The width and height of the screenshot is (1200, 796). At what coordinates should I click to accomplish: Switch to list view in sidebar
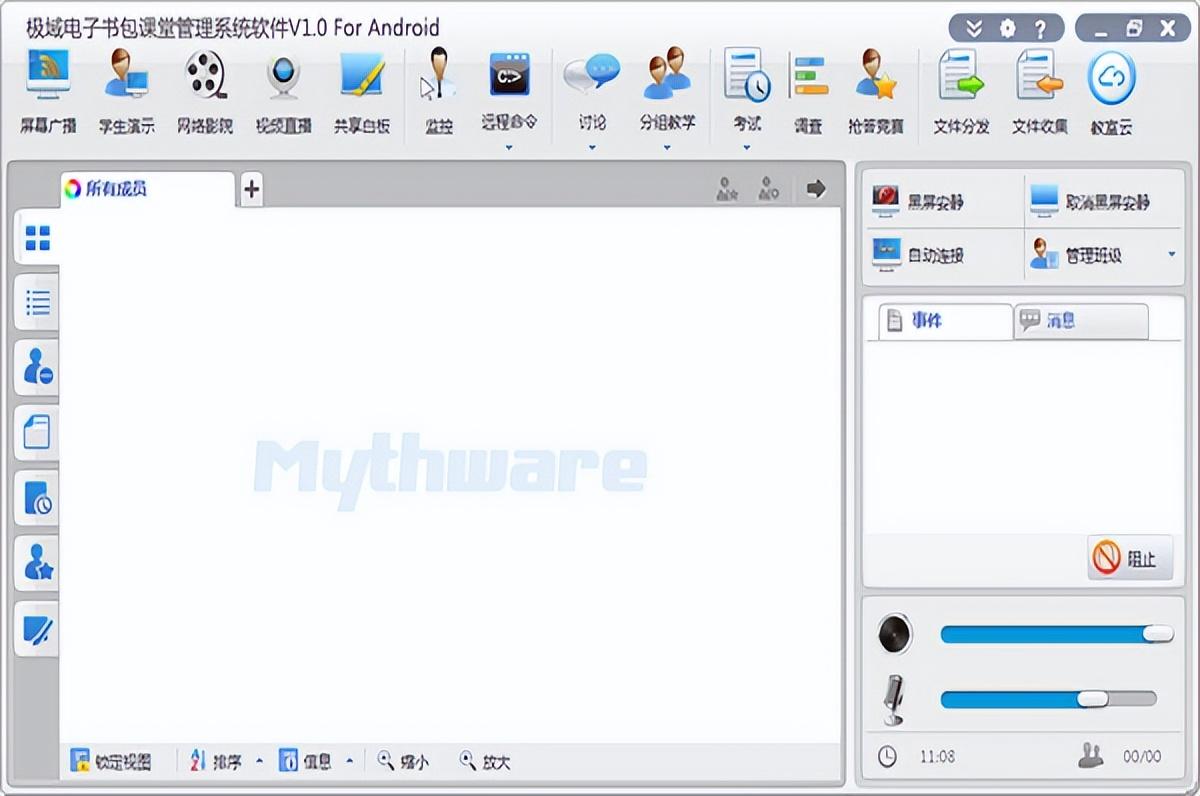point(38,302)
